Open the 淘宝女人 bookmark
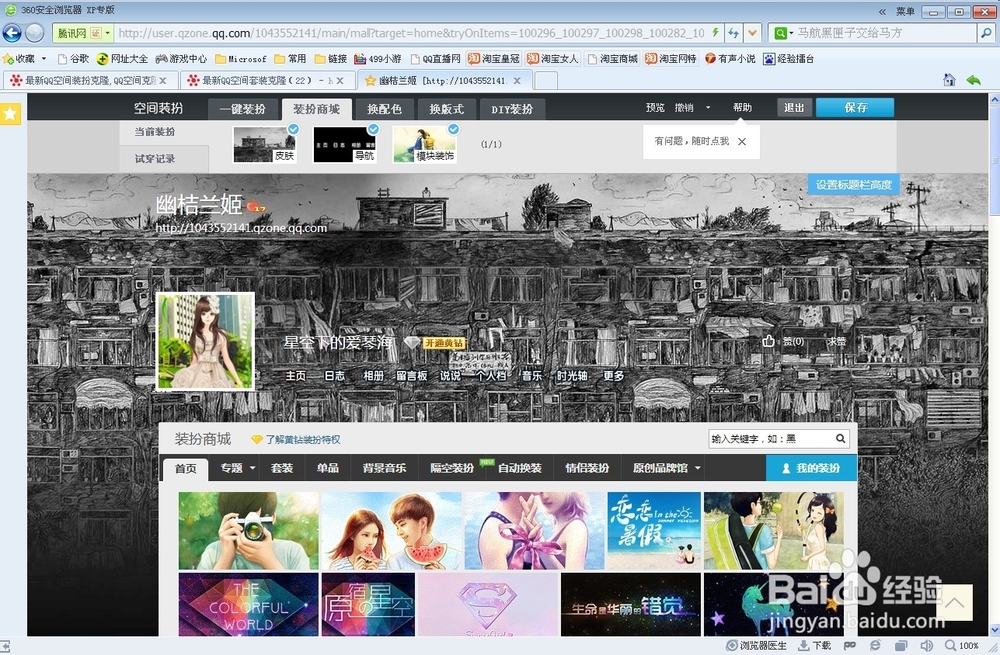This screenshot has width=1000, height=655. (x=553, y=59)
